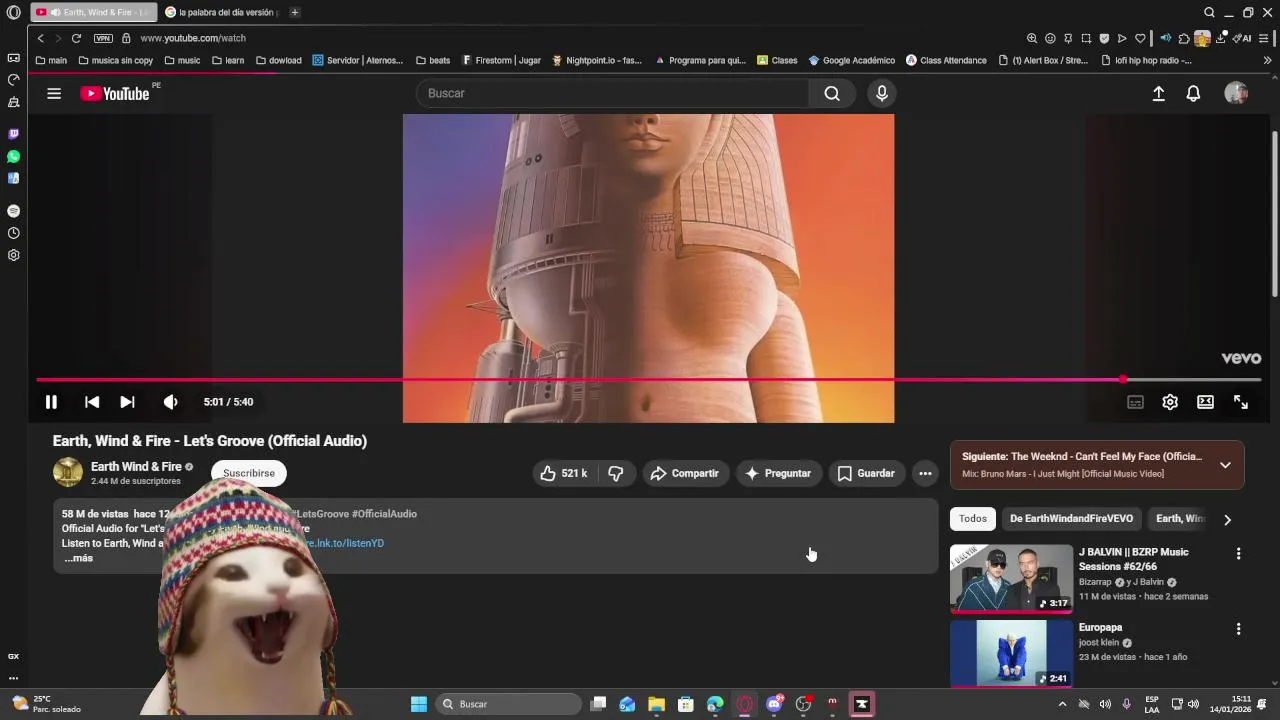Open File Explorer from taskbar
This screenshot has width=1280, height=720.
tap(656, 704)
